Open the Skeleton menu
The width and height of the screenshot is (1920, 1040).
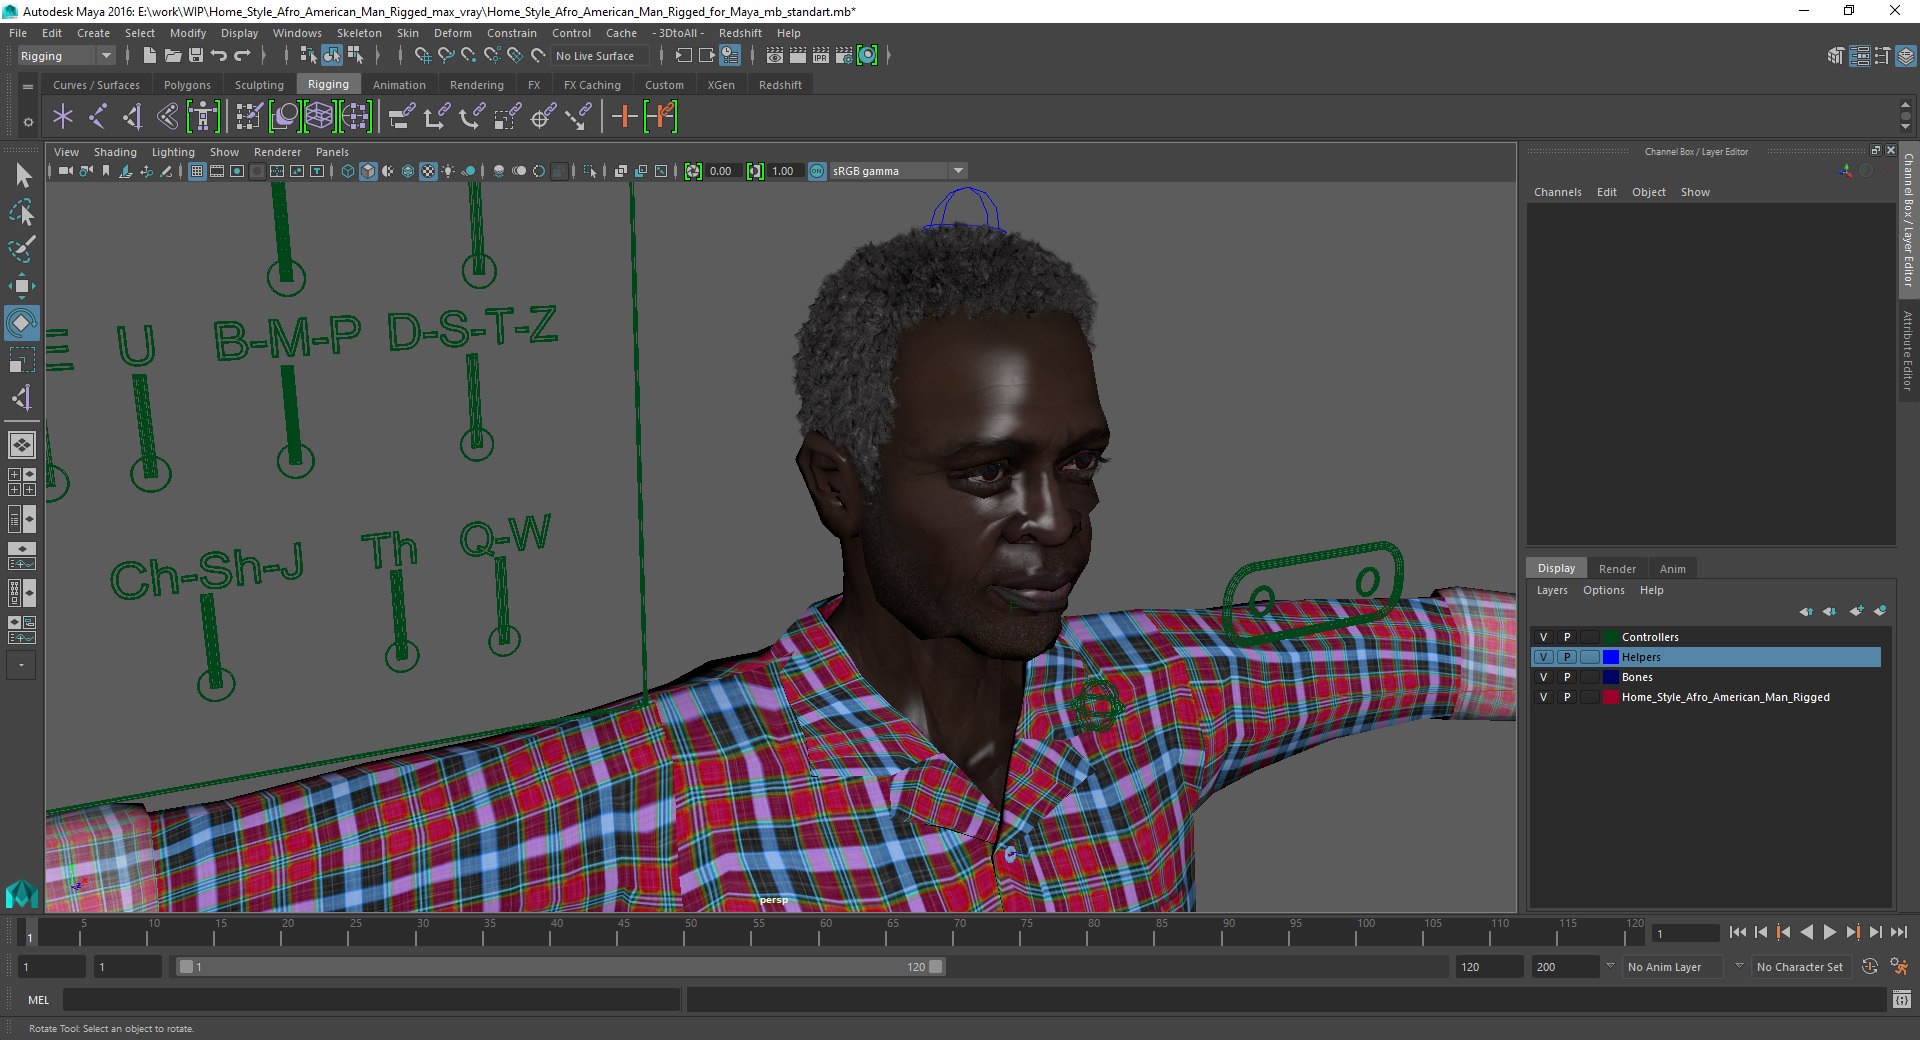359,33
